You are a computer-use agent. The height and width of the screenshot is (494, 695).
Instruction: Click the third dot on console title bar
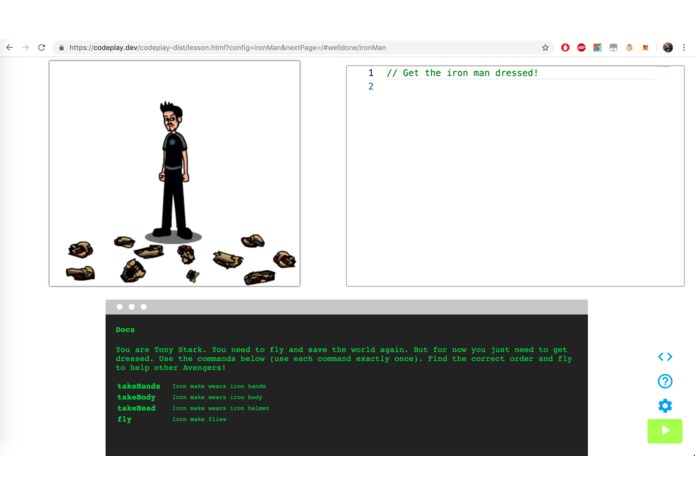144,307
